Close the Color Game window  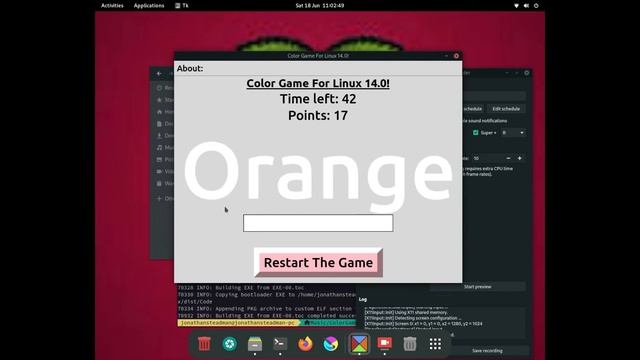[x=456, y=56]
